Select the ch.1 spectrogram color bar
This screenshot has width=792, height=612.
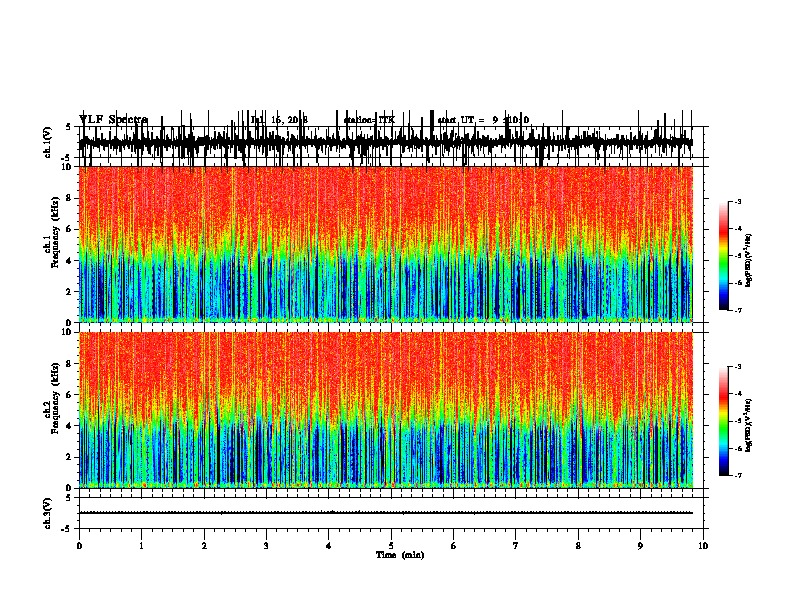click(x=723, y=256)
